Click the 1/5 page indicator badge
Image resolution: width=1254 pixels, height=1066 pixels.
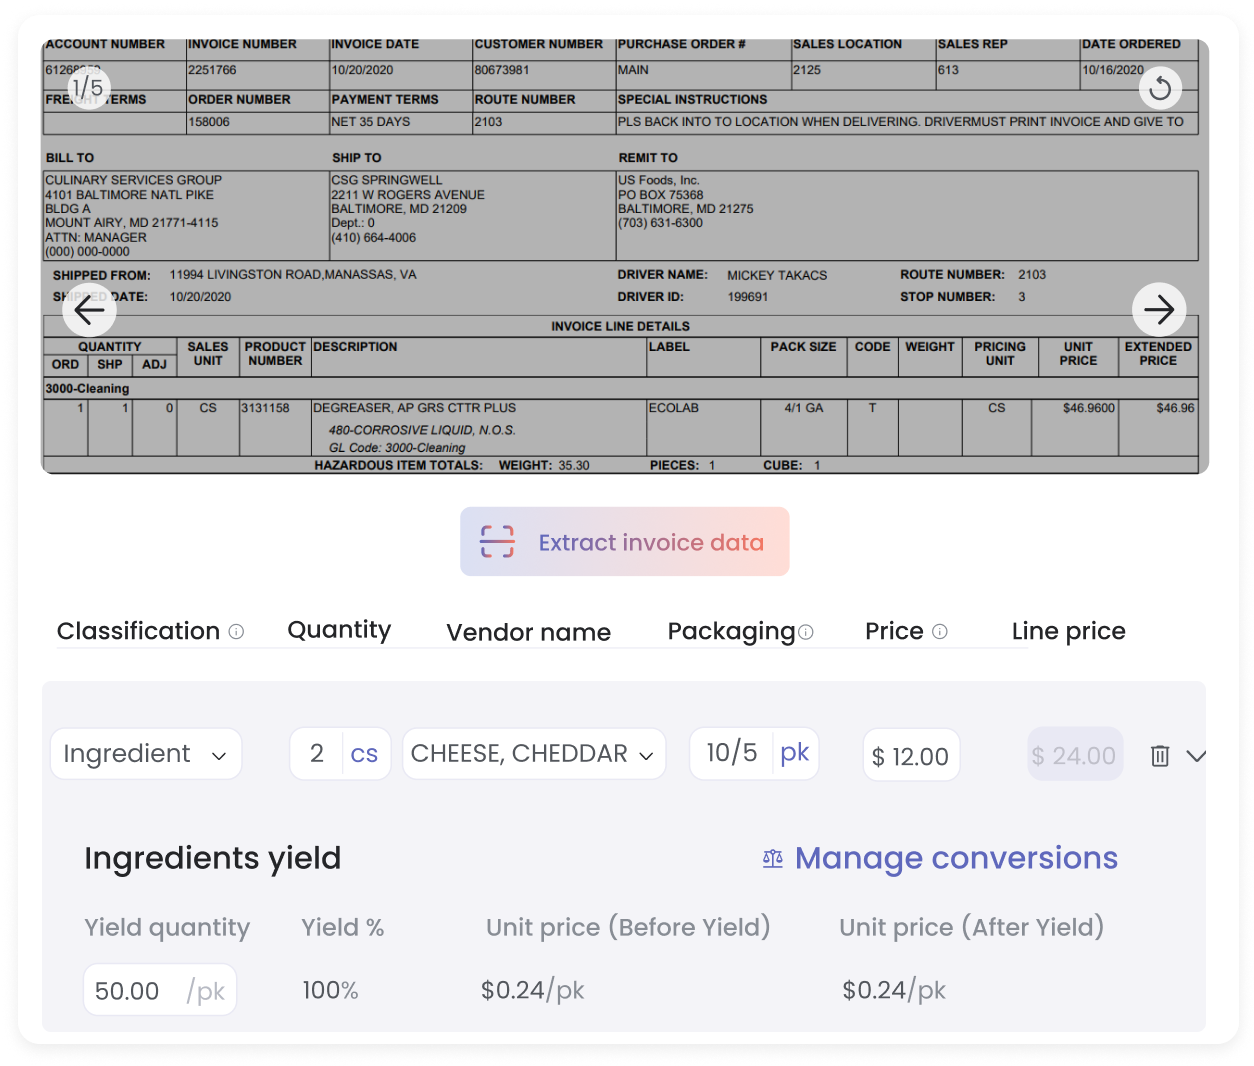point(88,88)
